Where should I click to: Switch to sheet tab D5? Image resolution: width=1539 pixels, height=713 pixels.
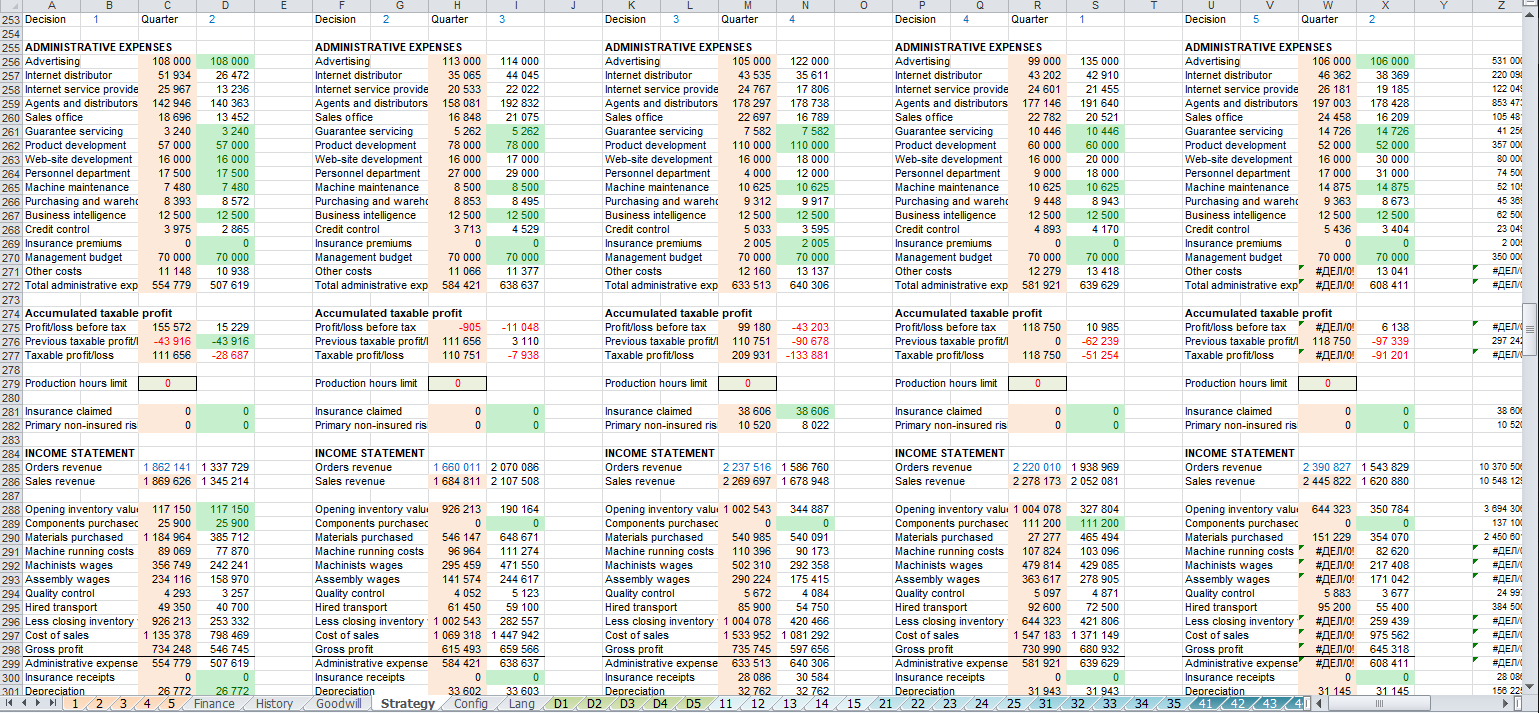tap(693, 704)
